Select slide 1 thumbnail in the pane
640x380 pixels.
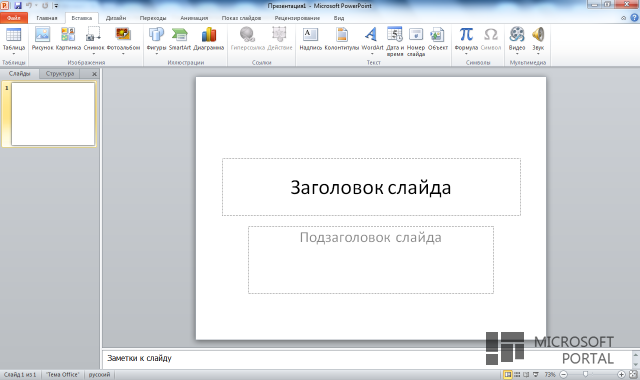[53, 114]
